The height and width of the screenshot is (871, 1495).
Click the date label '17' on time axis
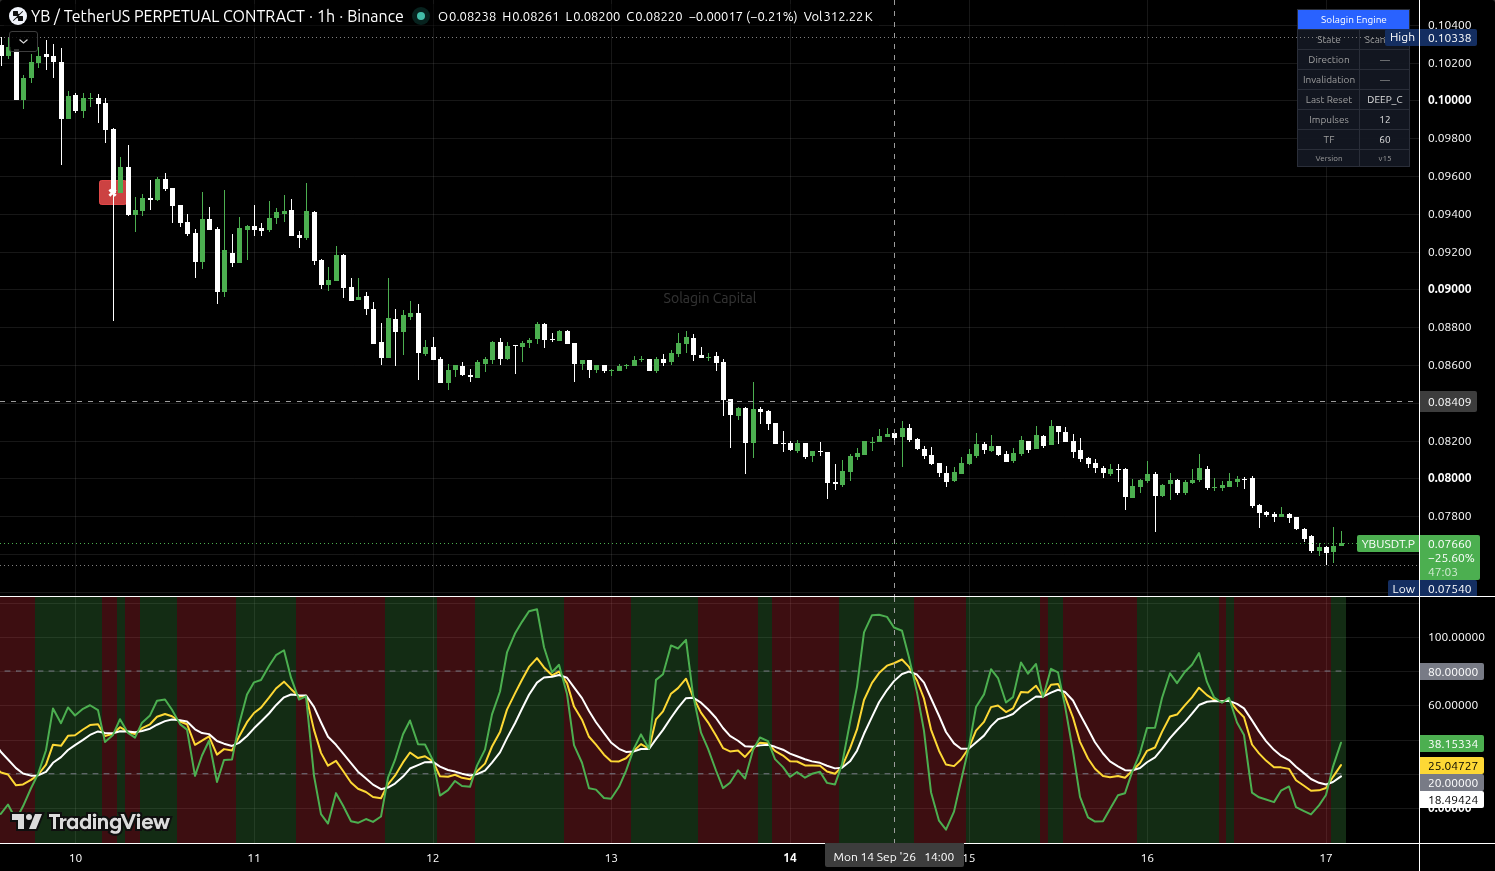1326,858
